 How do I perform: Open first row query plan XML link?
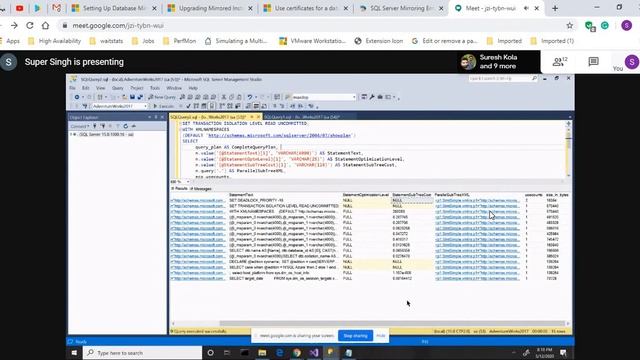198,200
